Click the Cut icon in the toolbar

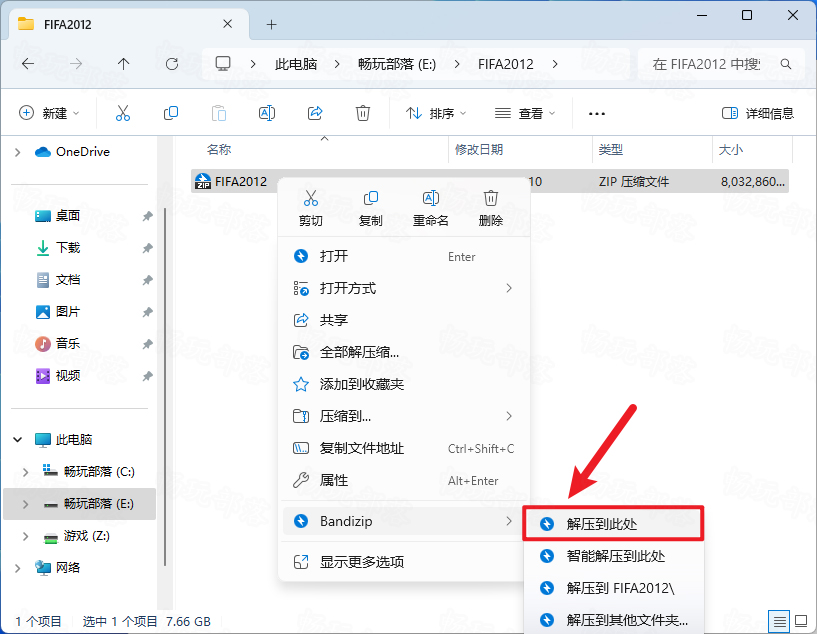coord(123,113)
